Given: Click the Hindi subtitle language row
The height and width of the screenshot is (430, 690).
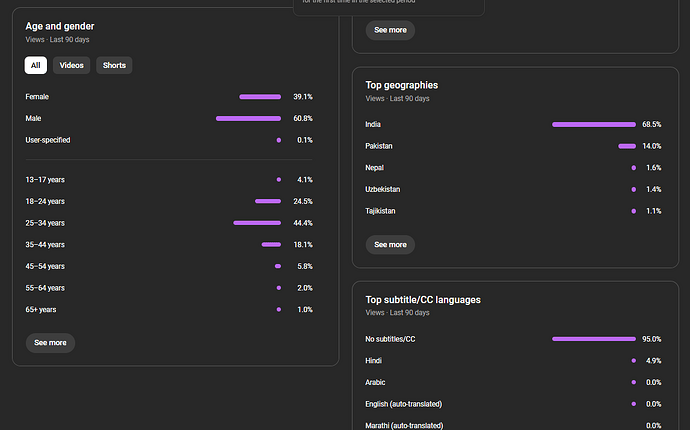Looking at the screenshot, I should pos(373,360).
